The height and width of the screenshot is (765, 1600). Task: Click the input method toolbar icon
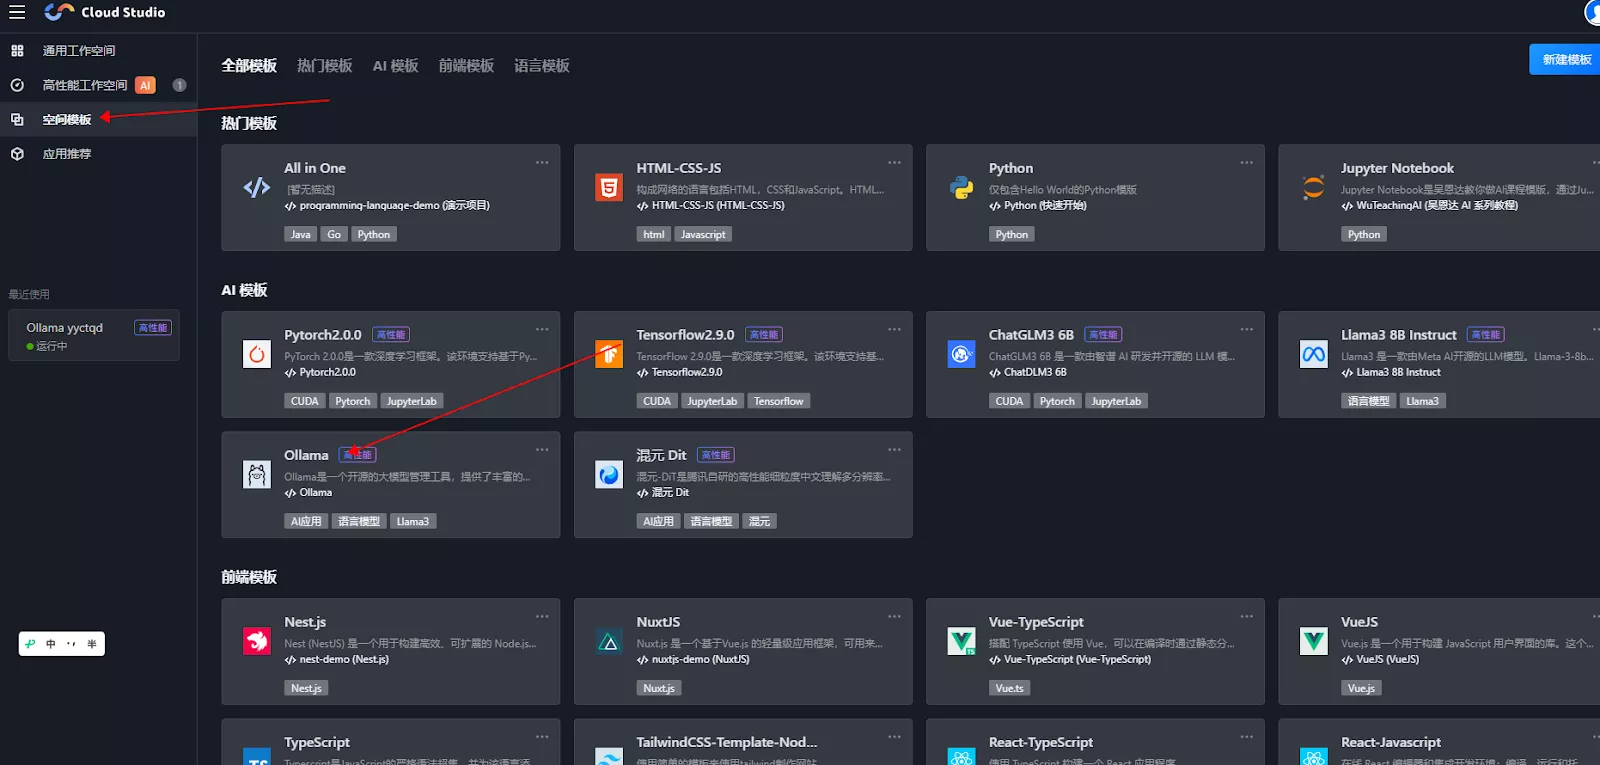30,644
